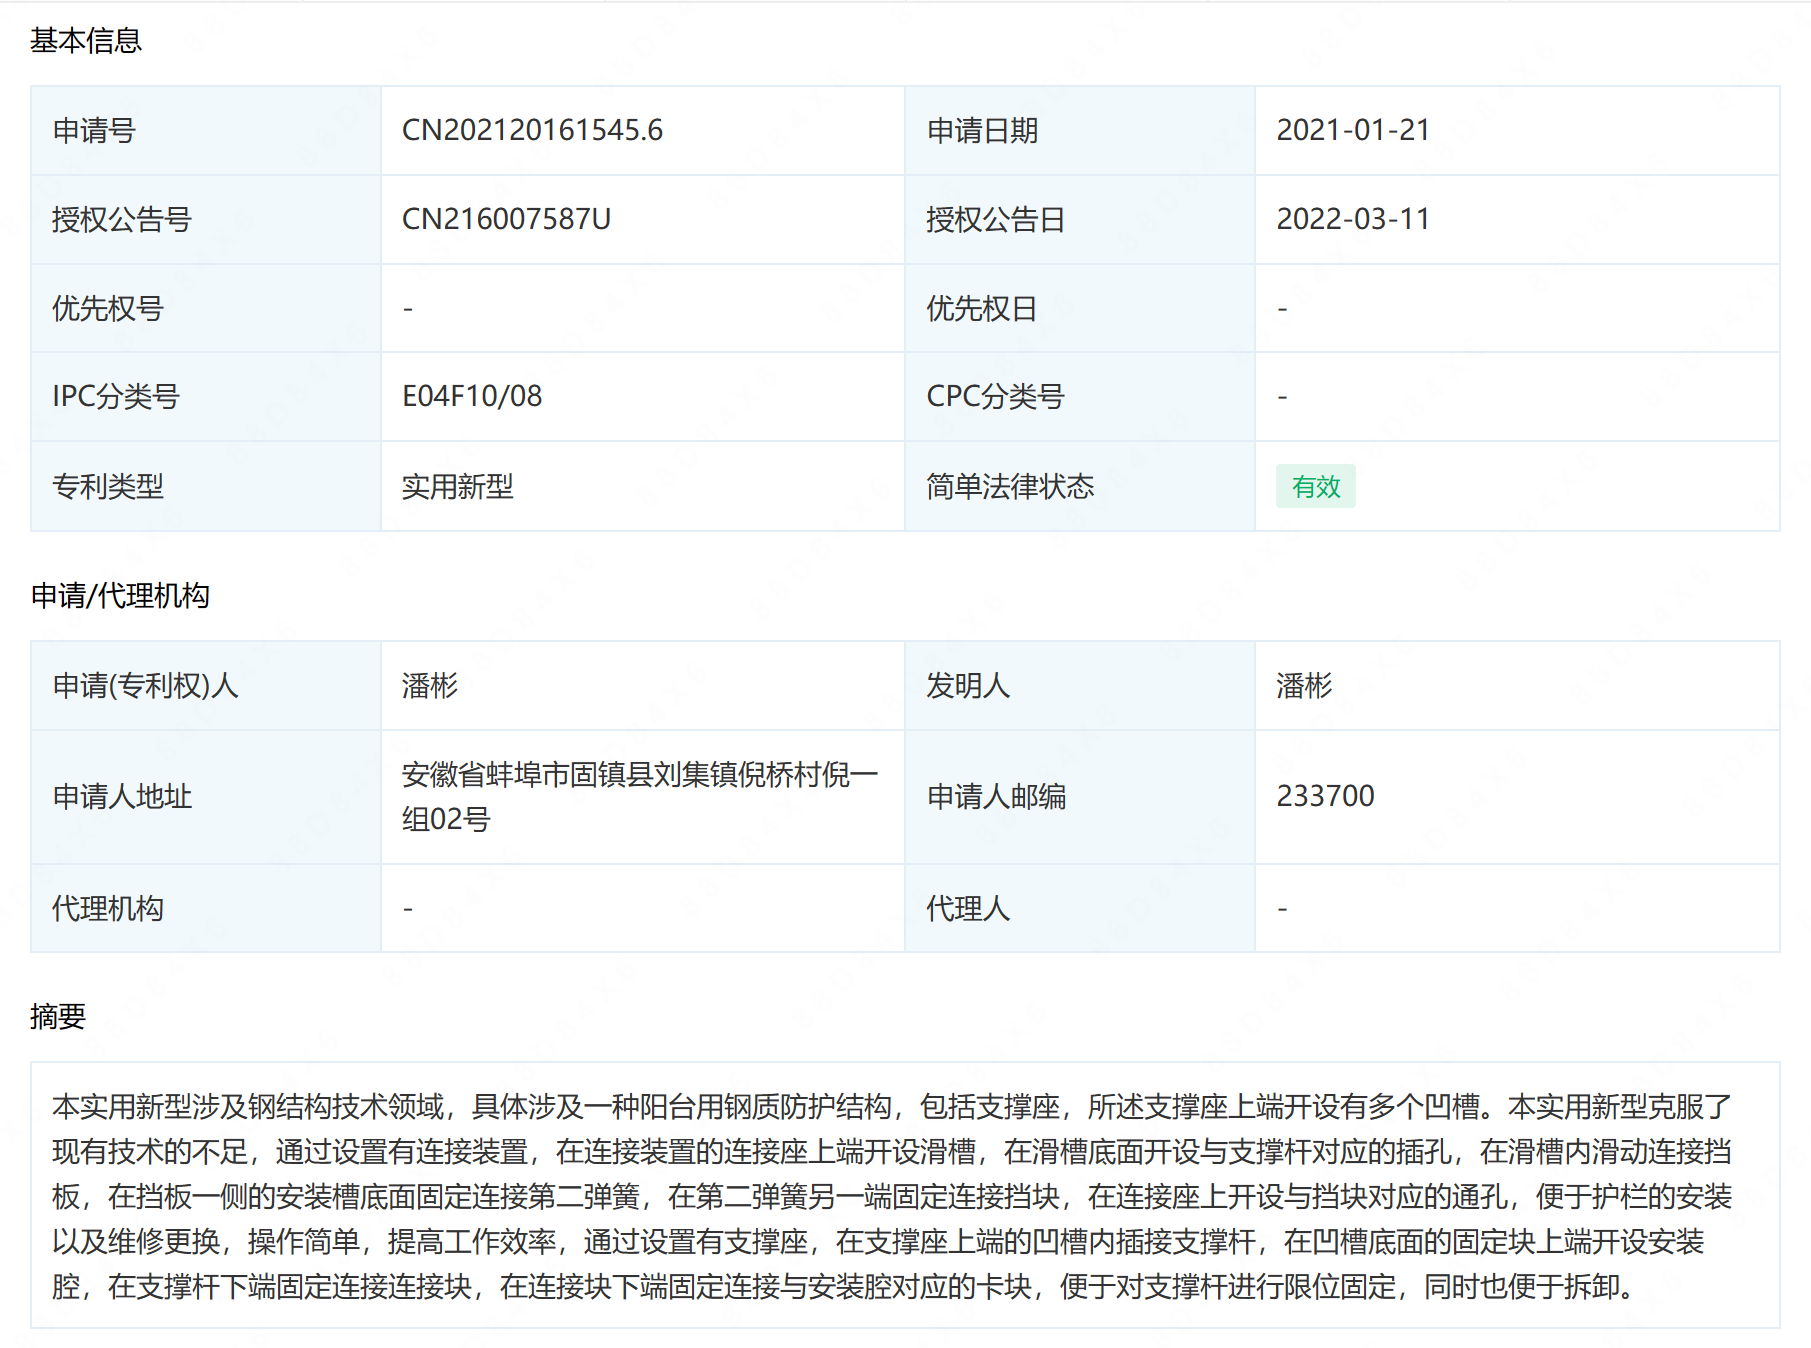Click the 申请人地址 label cell
This screenshot has width=1811, height=1348.
[x=206, y=797]
